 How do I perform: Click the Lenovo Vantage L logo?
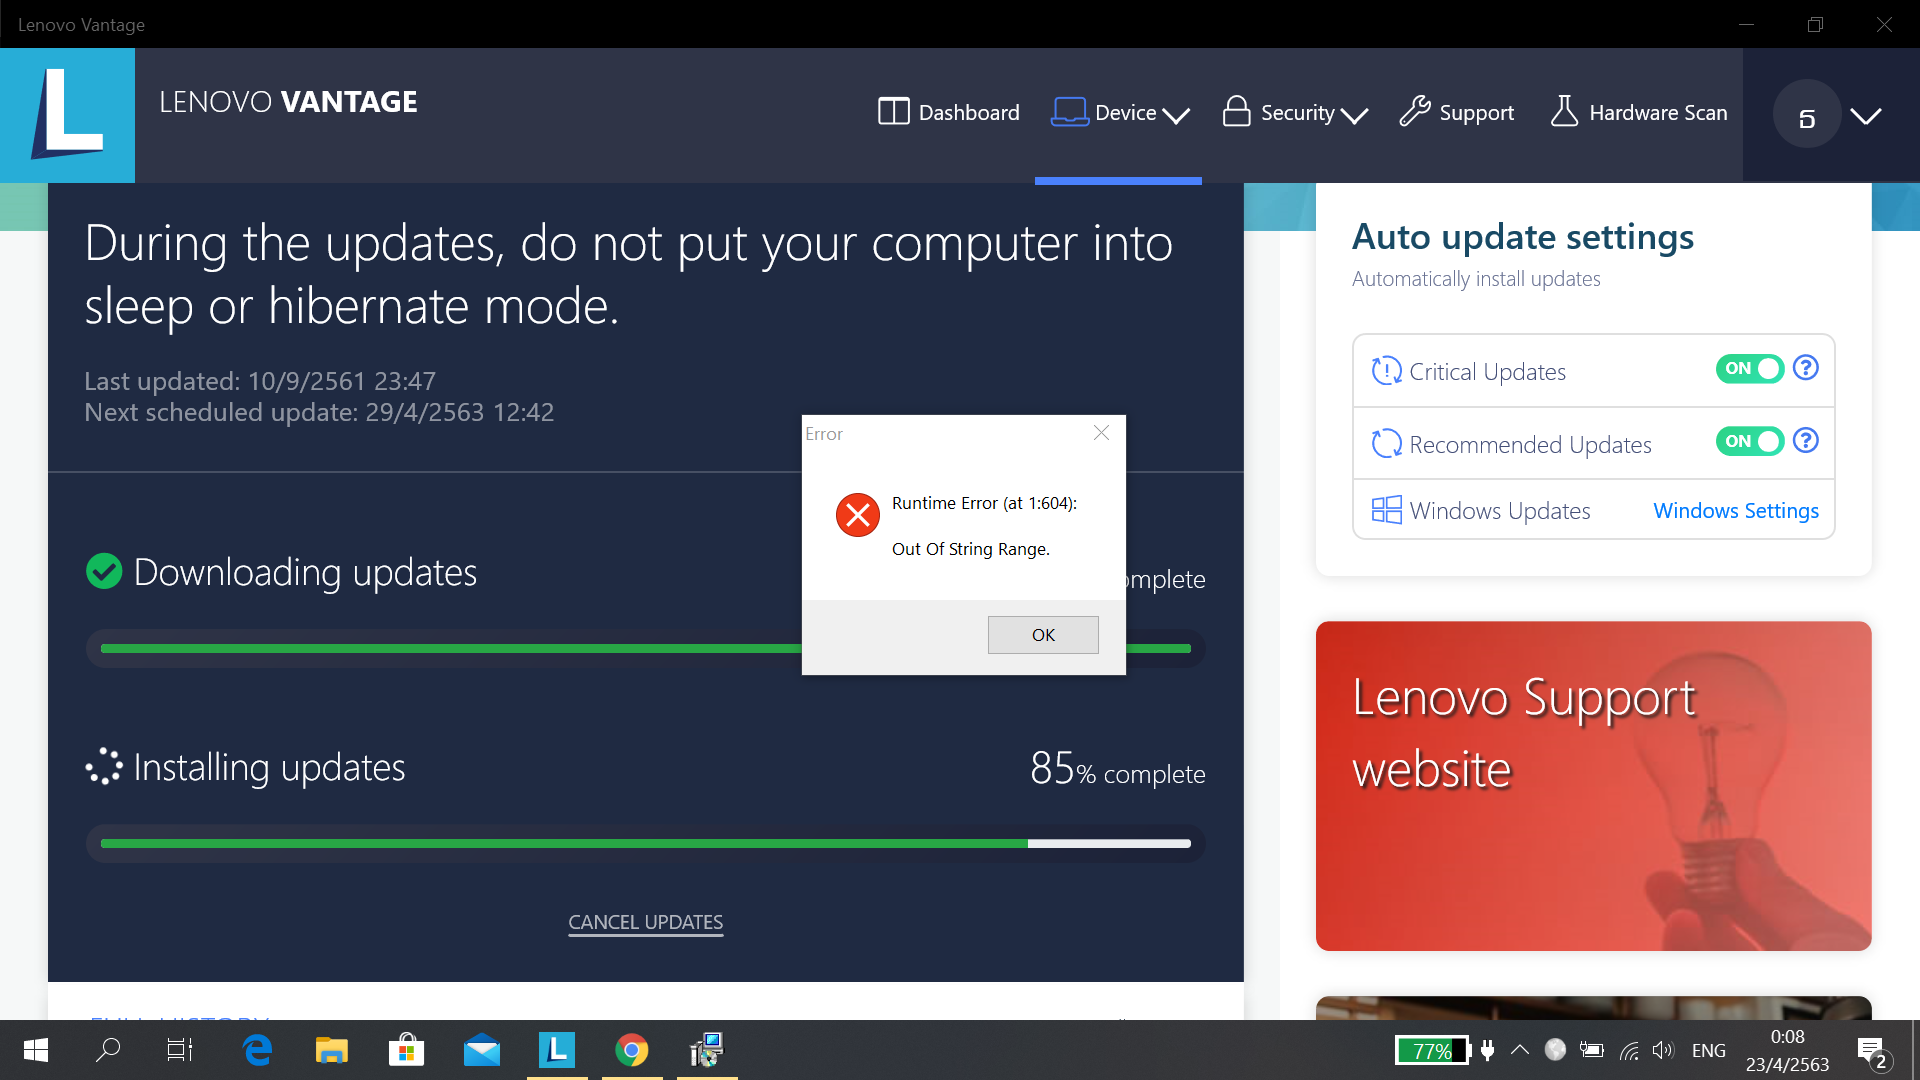coord(67,115)
